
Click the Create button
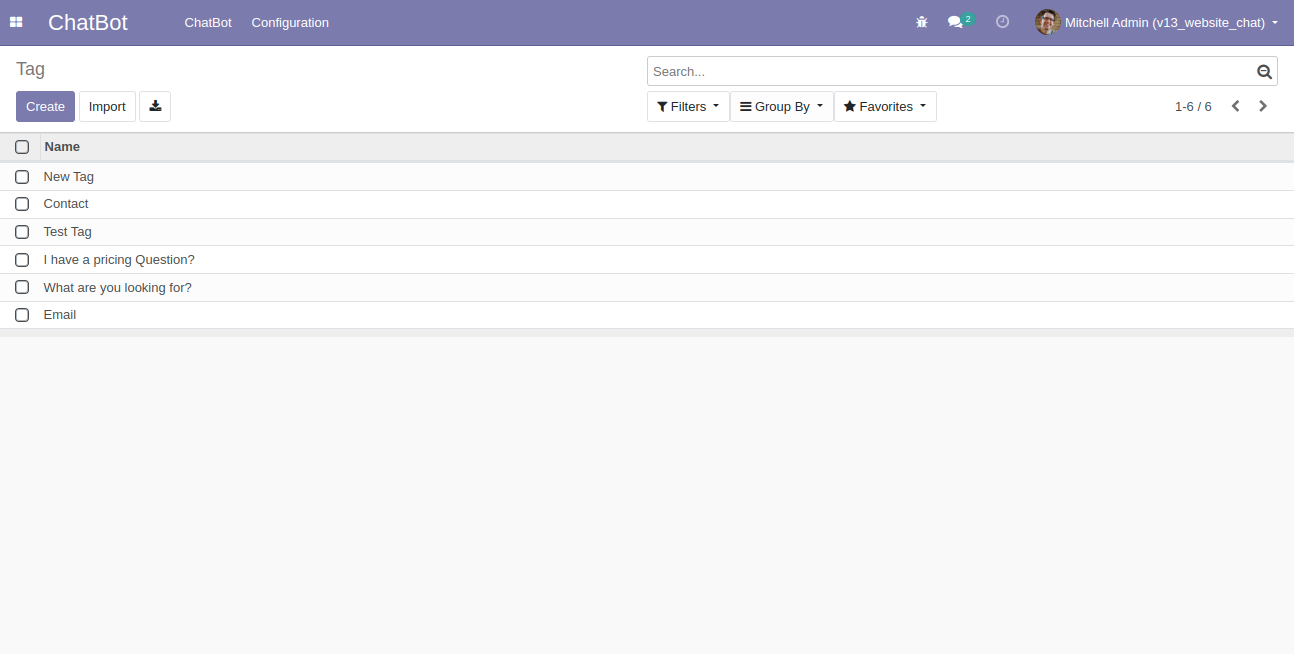click(45, 106)
